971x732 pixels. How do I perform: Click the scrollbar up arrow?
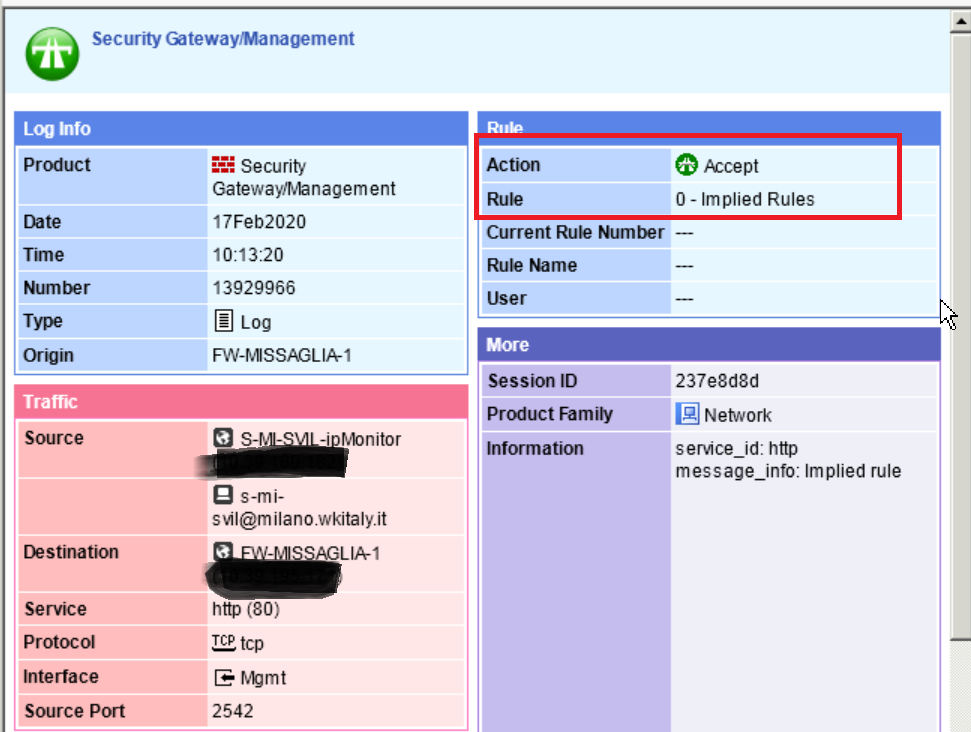960,20
